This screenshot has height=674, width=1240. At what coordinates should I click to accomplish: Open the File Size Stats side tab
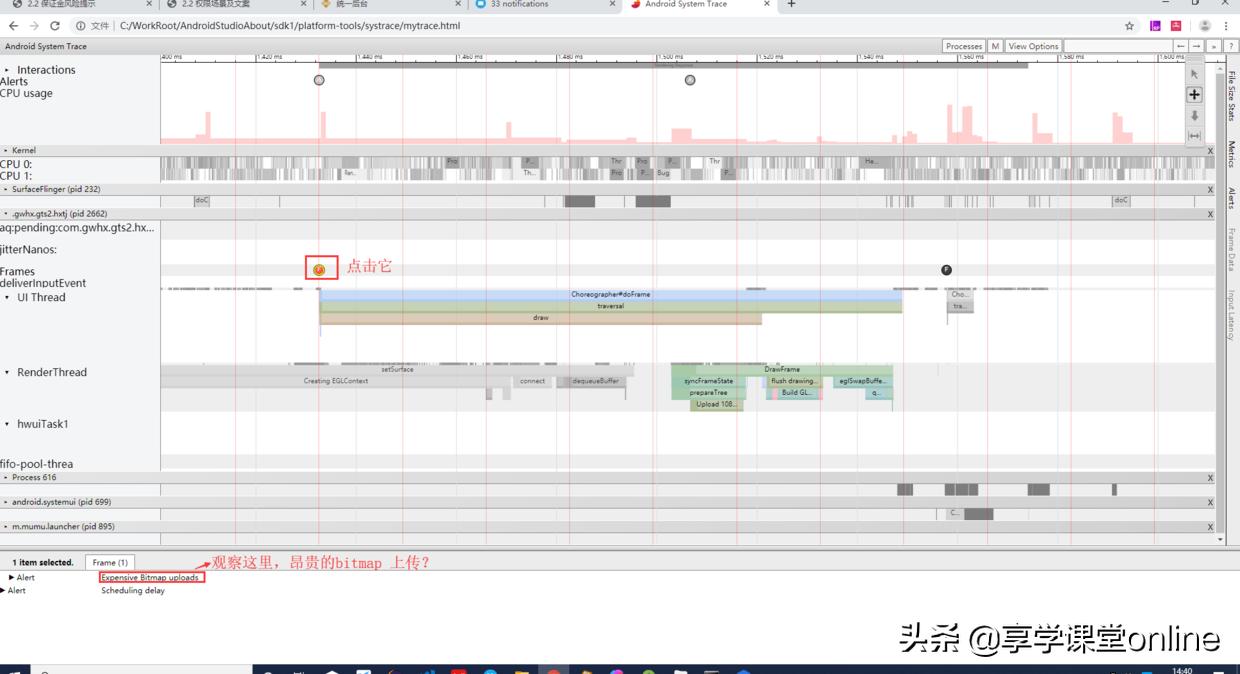(1231, 95)
